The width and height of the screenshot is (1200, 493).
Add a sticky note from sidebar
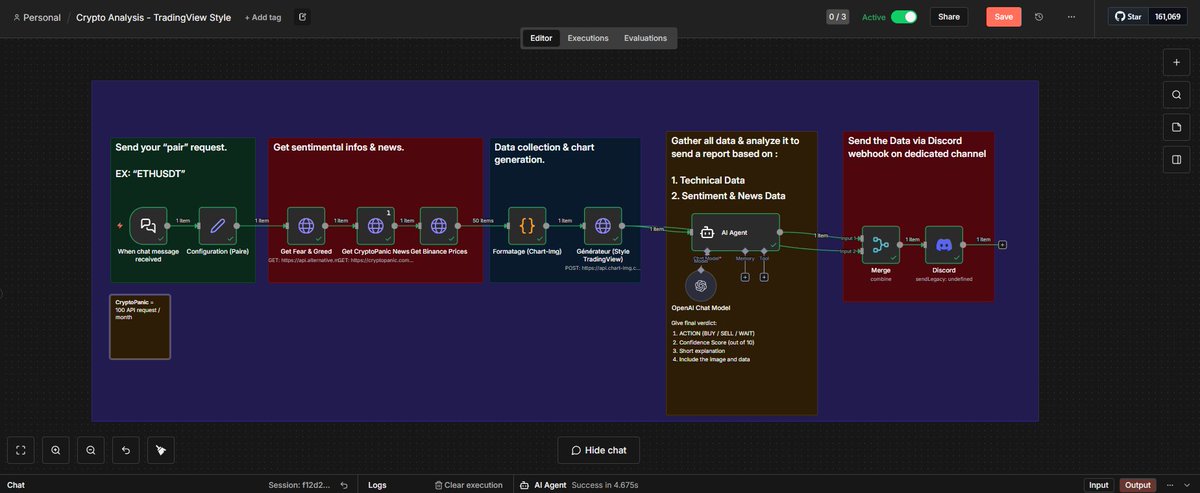tap(1177, 127)
